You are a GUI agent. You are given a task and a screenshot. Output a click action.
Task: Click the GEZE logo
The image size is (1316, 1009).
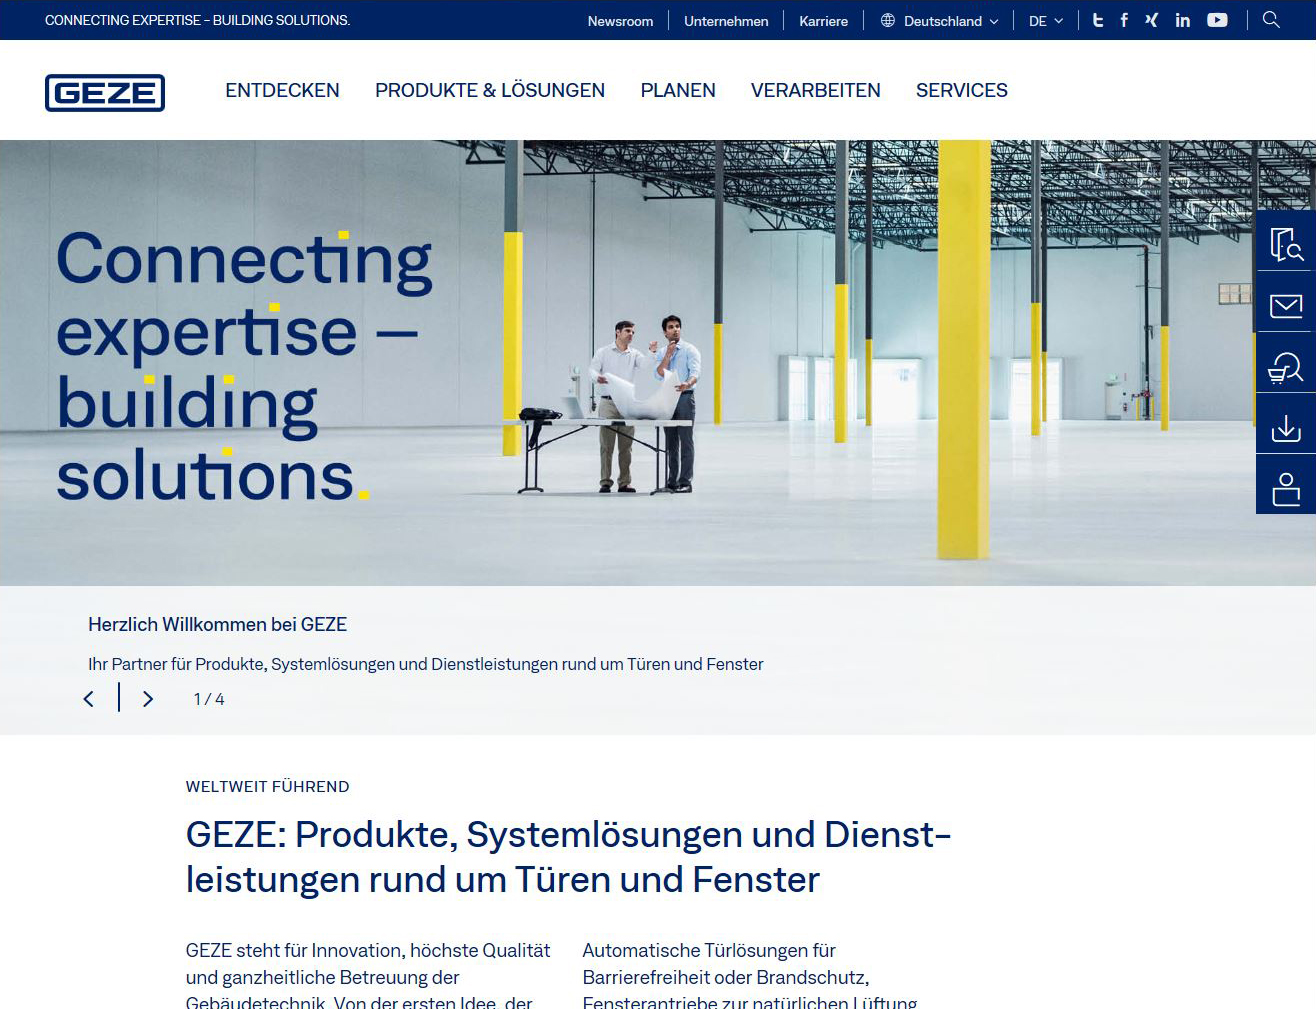pos(105,93)
